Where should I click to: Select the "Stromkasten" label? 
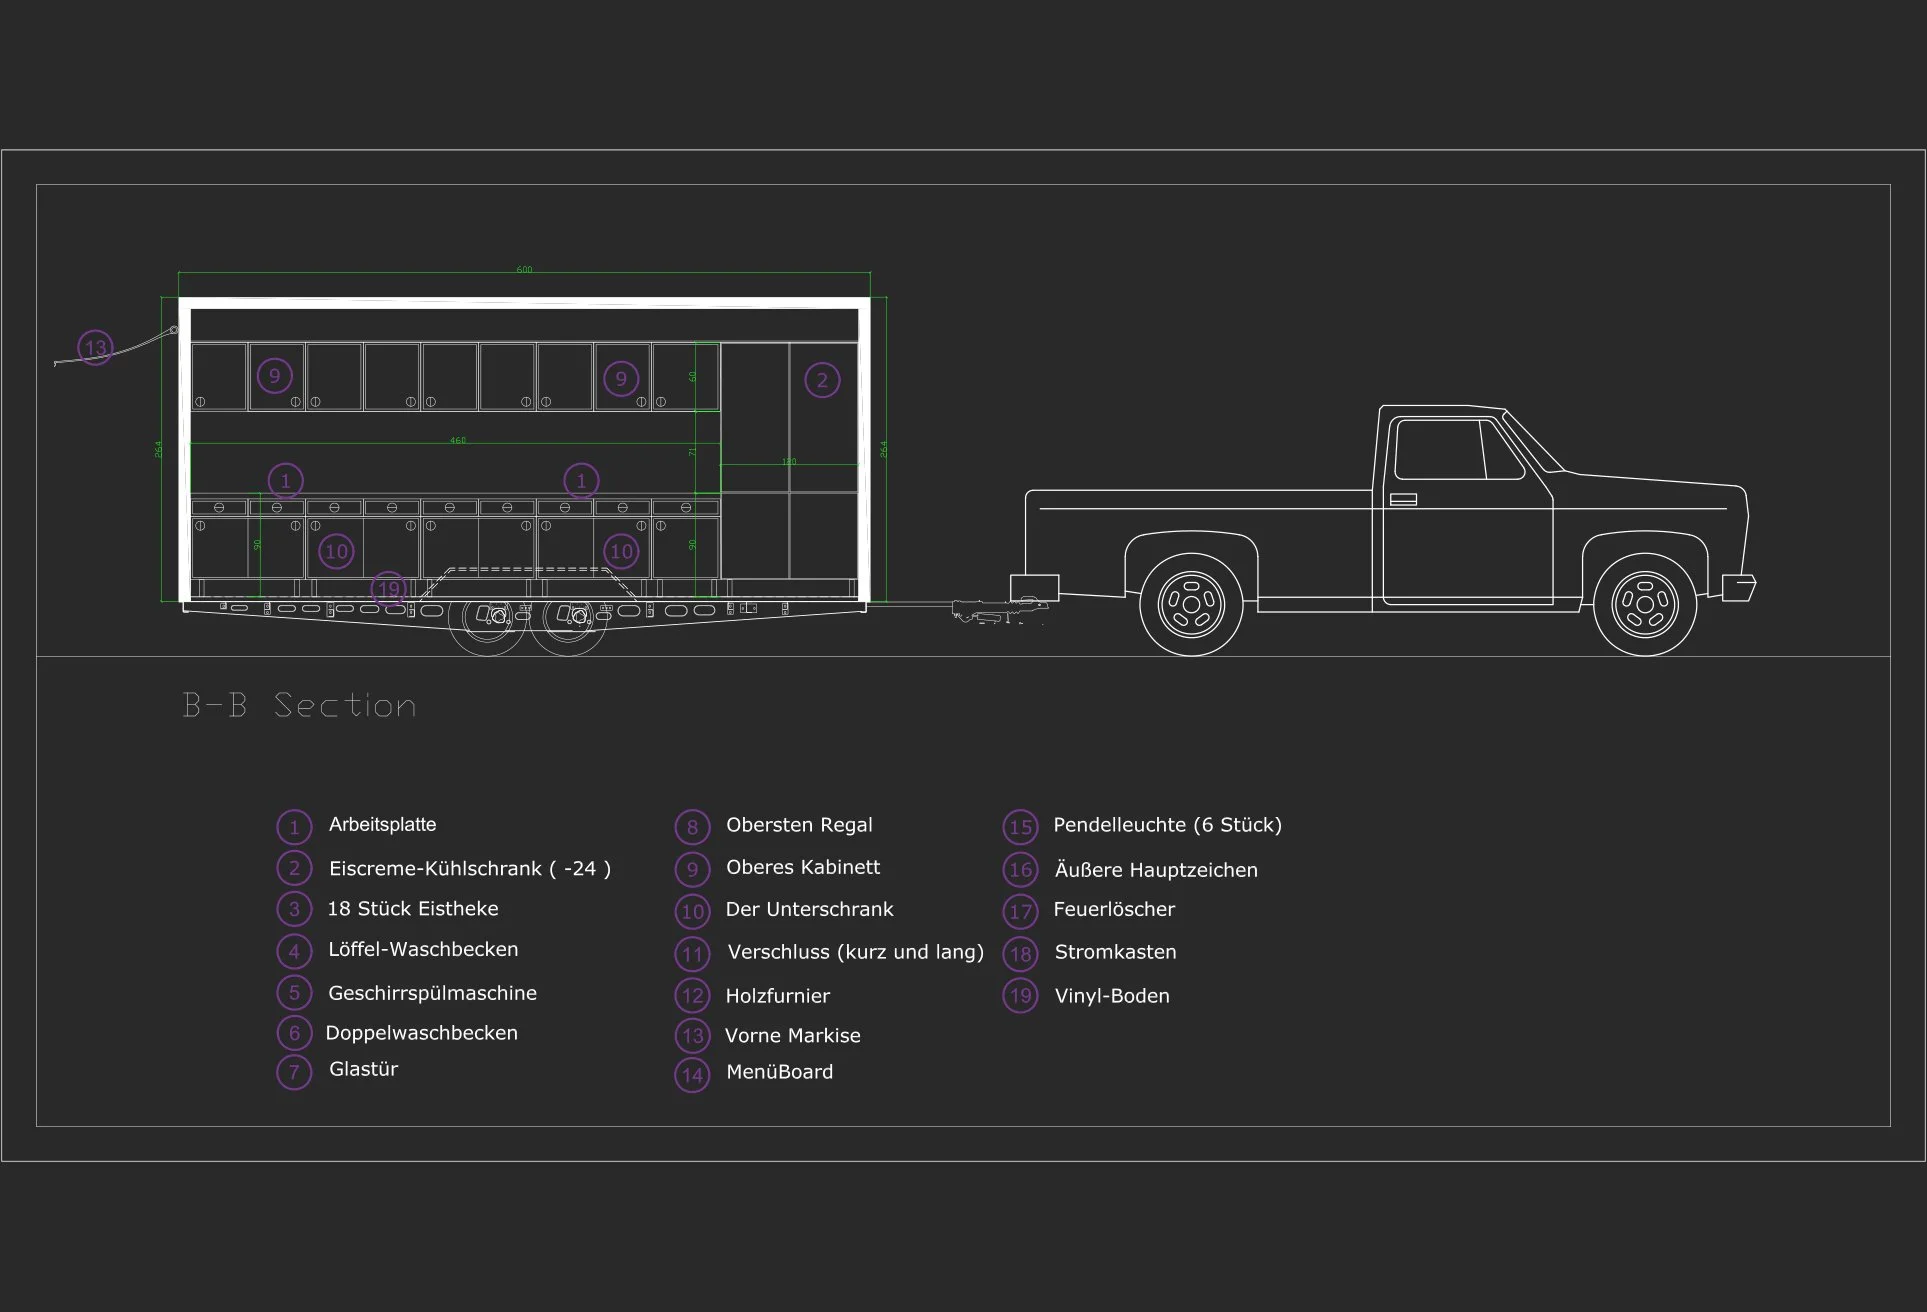[1115, 952]
